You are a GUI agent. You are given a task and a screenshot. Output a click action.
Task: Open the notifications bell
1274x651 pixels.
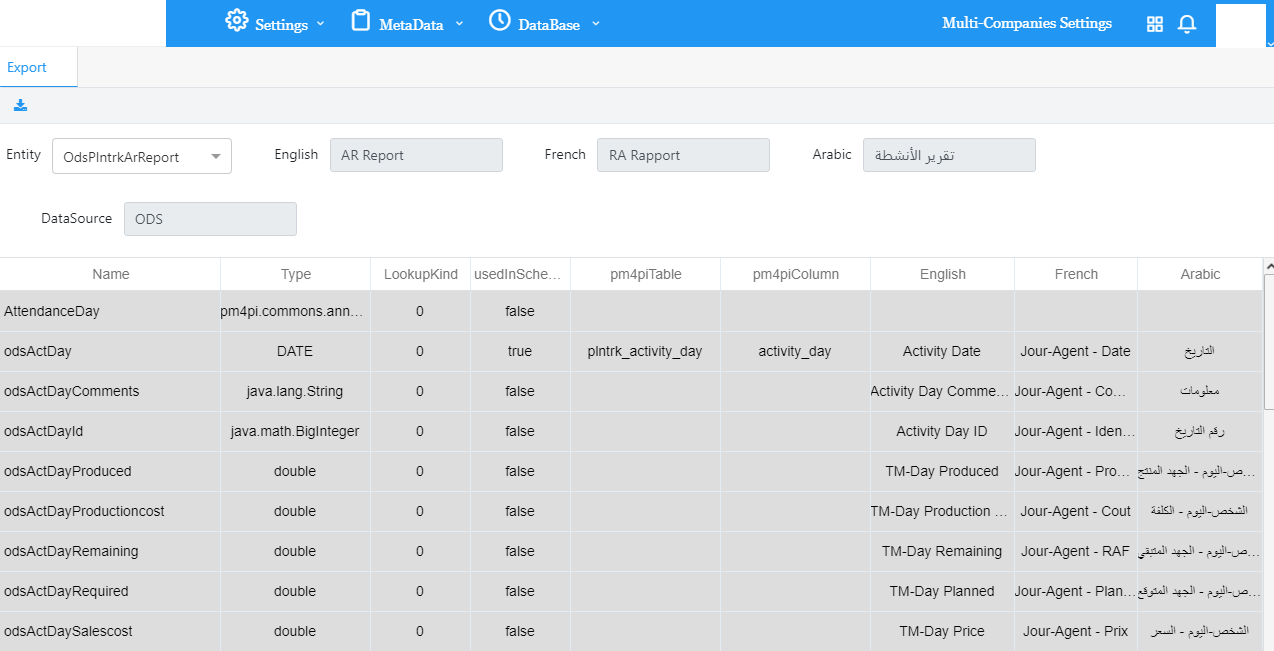(1187, 24)
